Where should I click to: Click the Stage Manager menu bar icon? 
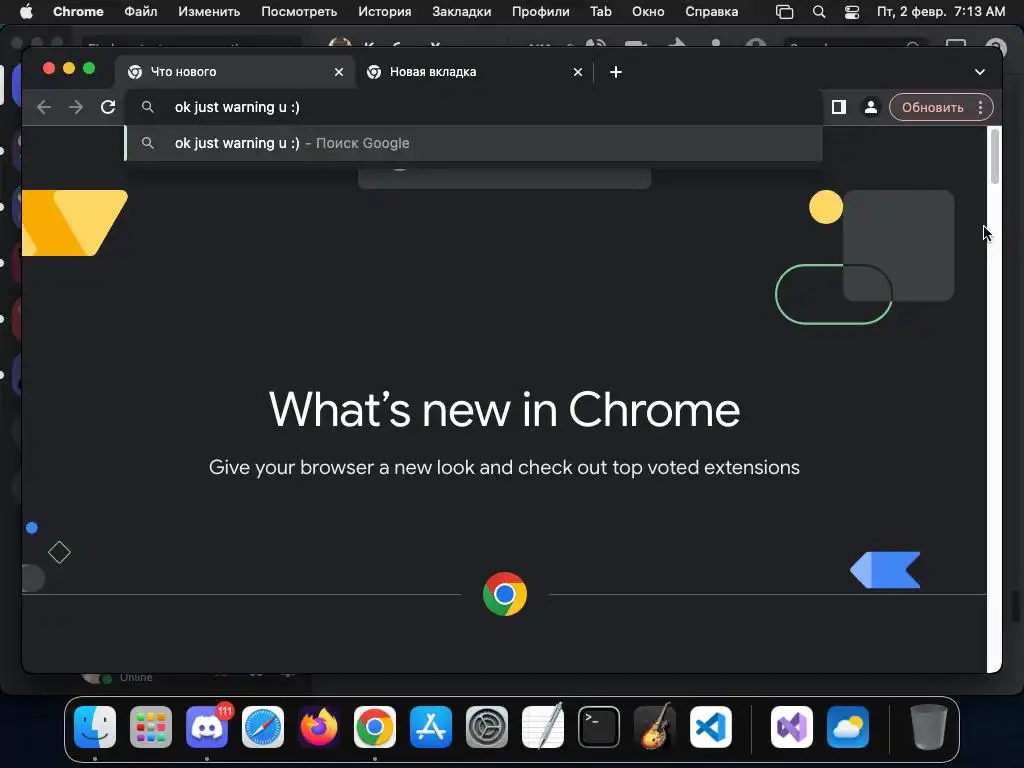tap(784, 12)
